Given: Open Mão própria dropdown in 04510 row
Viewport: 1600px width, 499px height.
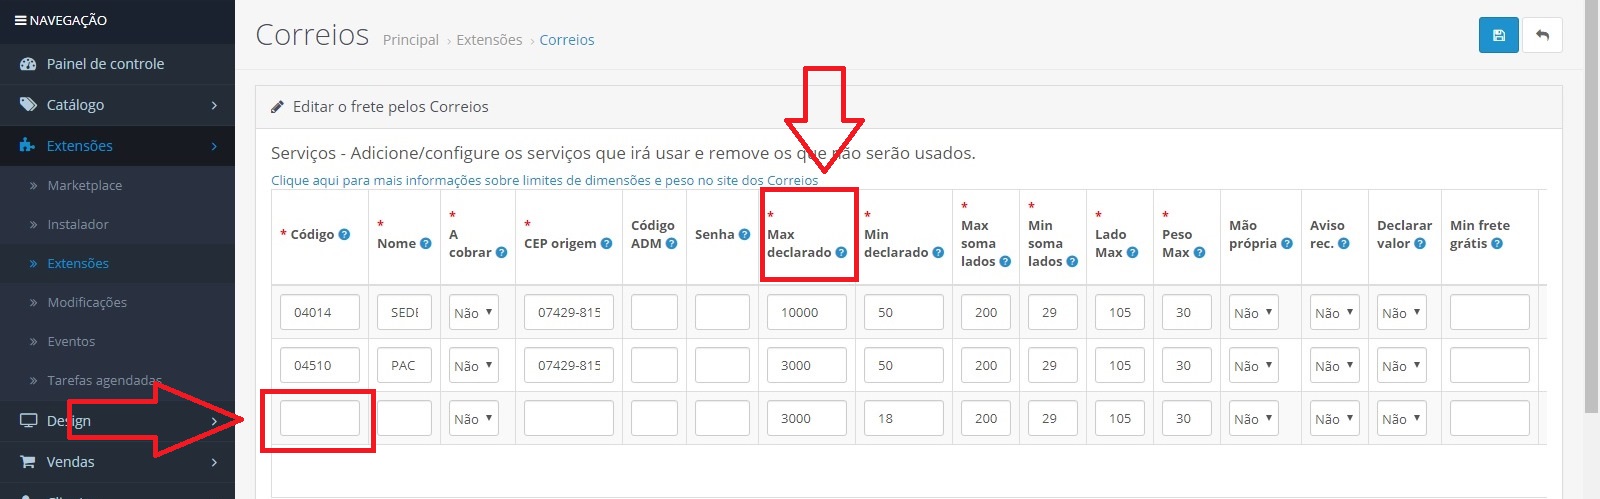Looking at the screenshot, I should [x=1254, y=365].
